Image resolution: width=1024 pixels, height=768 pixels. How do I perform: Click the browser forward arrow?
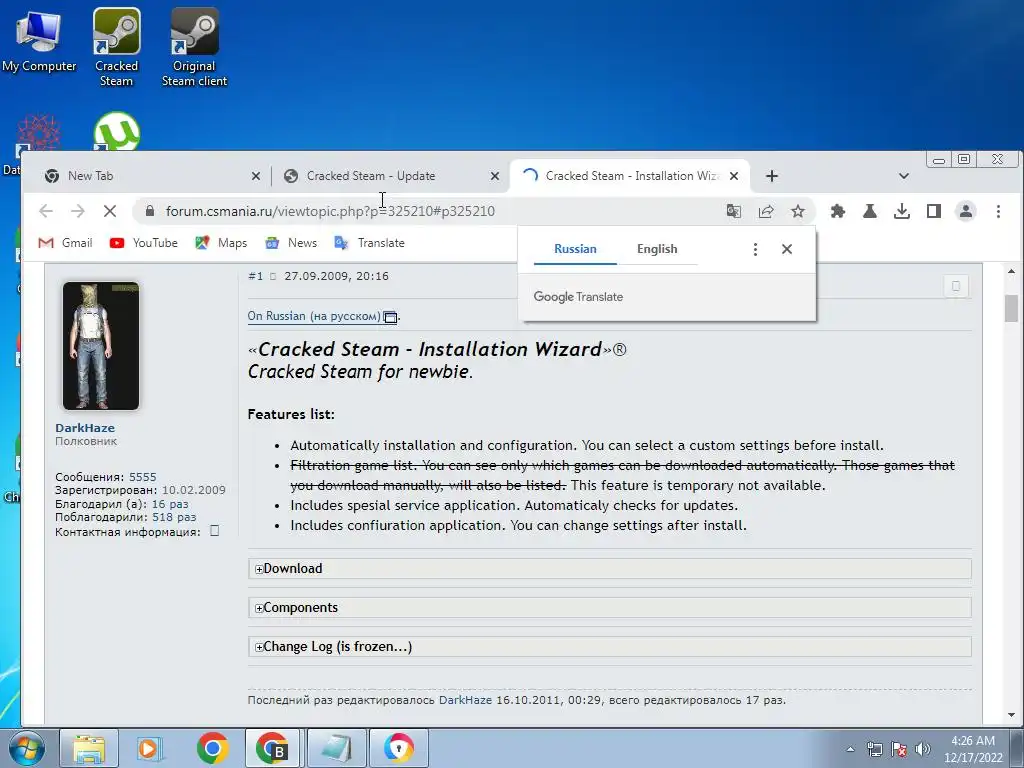pyautogui.click(x=78, y=211)
